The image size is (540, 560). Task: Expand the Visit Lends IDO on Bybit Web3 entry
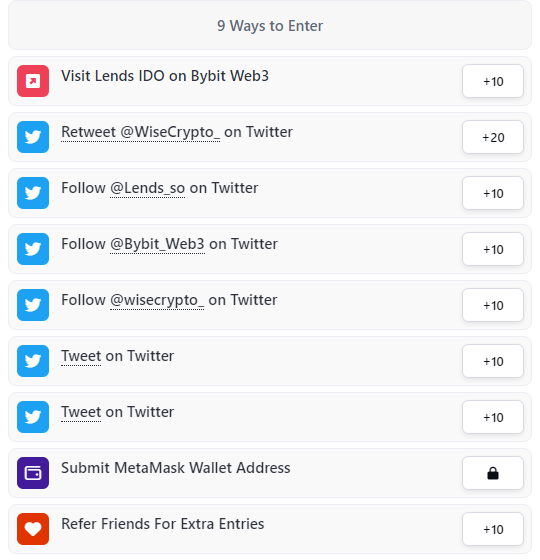coord(270,81)
